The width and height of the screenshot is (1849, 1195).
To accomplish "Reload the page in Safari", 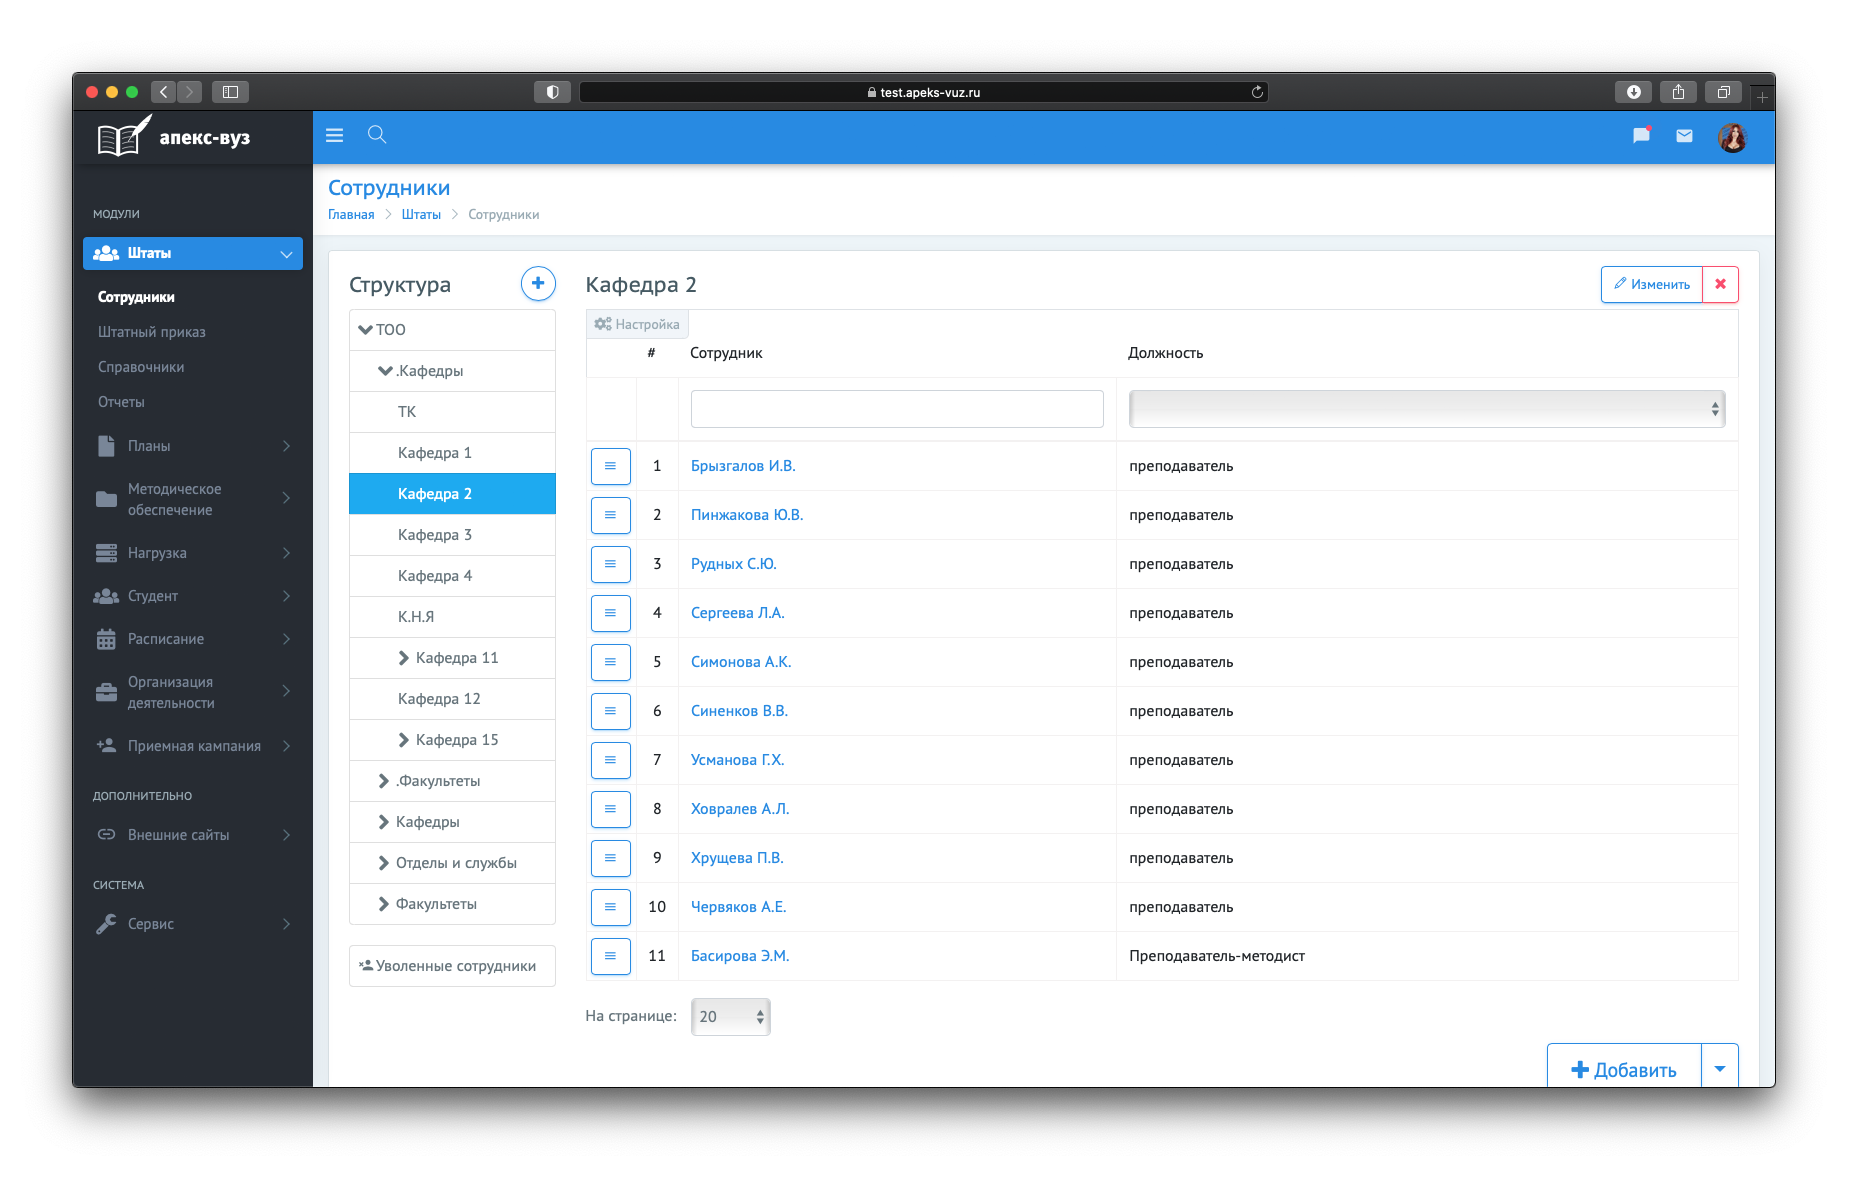I will pos(1257,92).
